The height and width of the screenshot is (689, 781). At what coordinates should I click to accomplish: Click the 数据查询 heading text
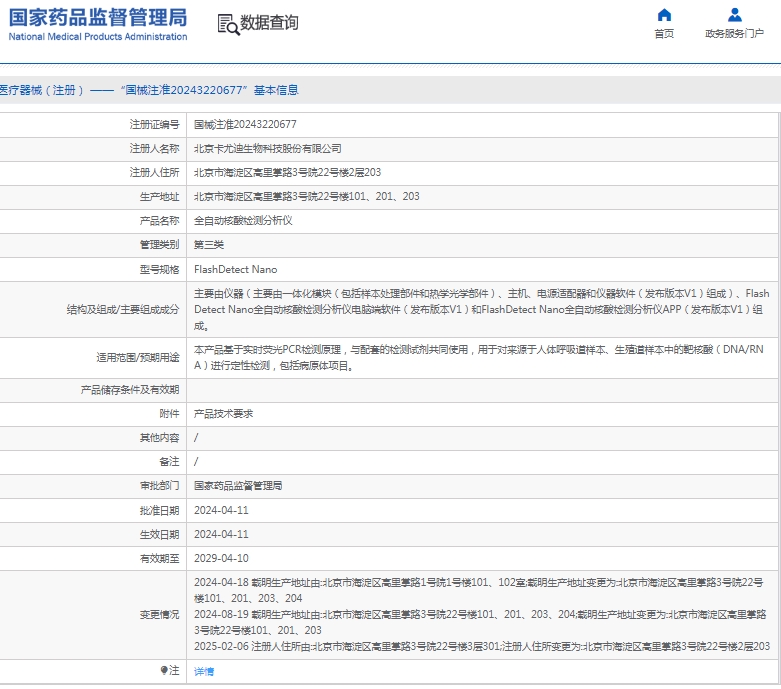click(x=269, y=23)
